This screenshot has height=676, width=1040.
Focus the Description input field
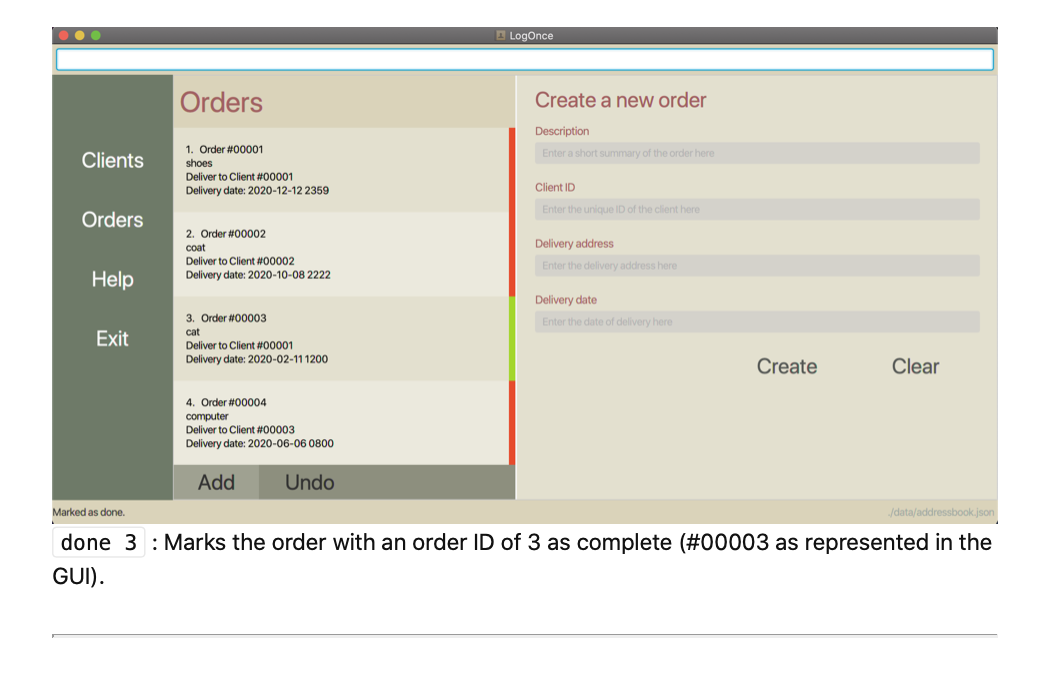click(757, 153)
